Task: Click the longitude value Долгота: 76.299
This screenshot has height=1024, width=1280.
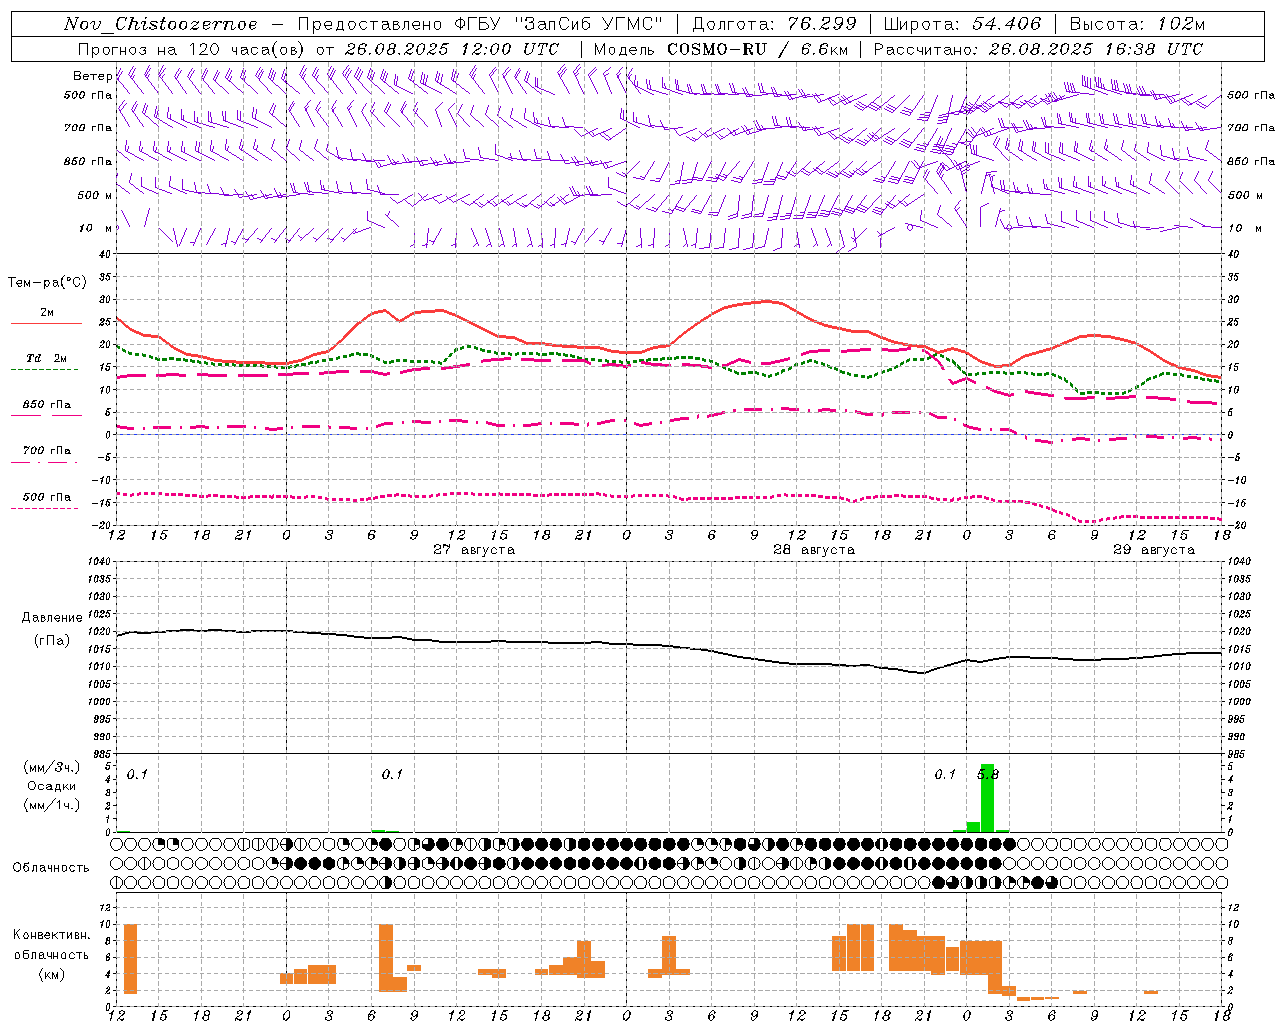Action: 774,24
